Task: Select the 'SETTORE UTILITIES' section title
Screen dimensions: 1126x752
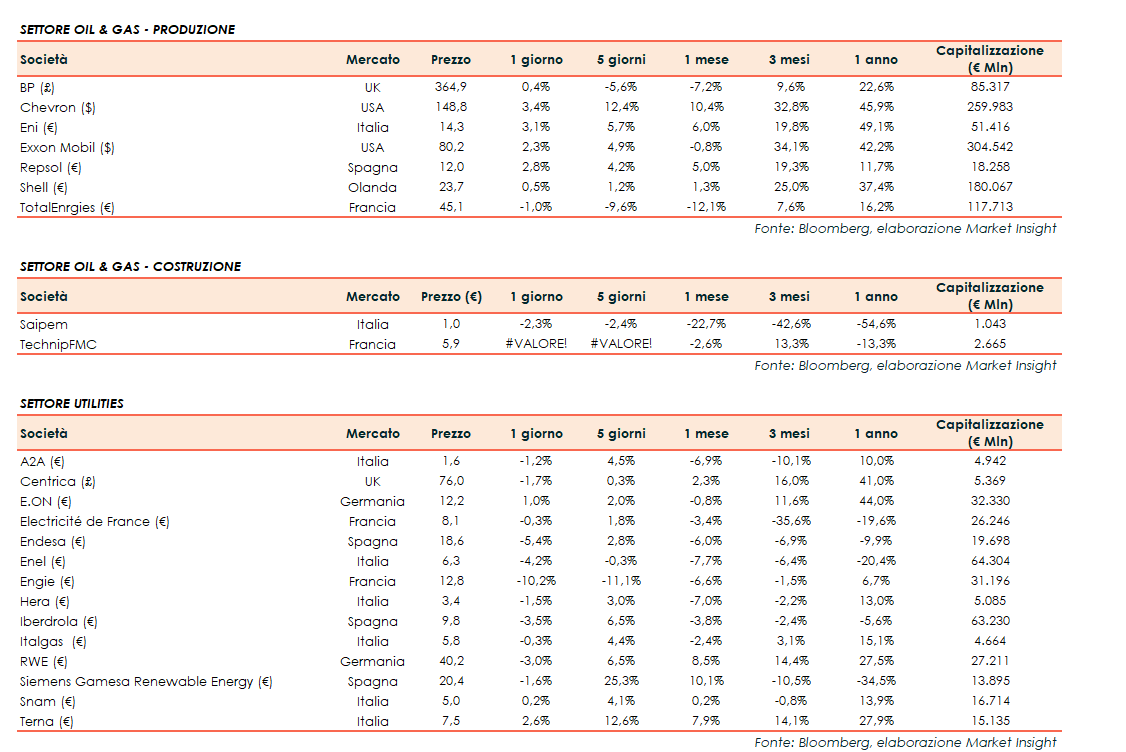Action: (x=72, y=404)
